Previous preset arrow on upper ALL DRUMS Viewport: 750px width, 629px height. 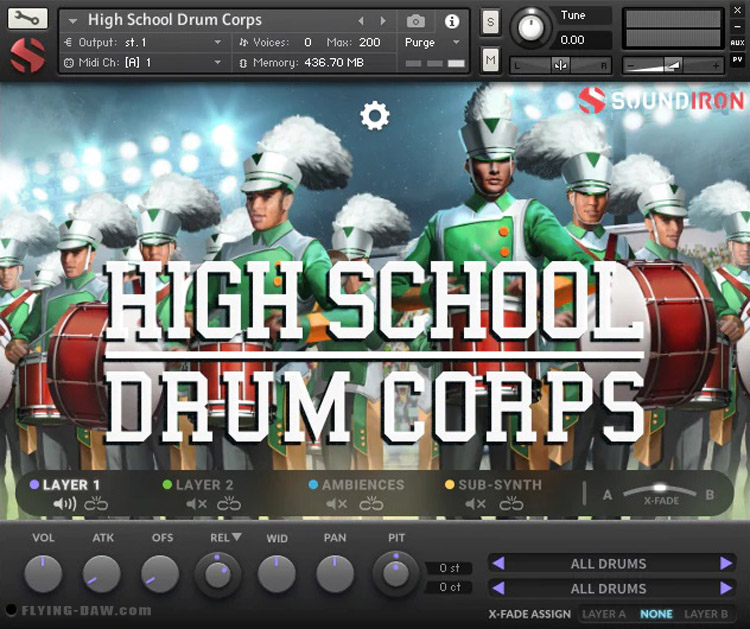[x=498, y=563]
